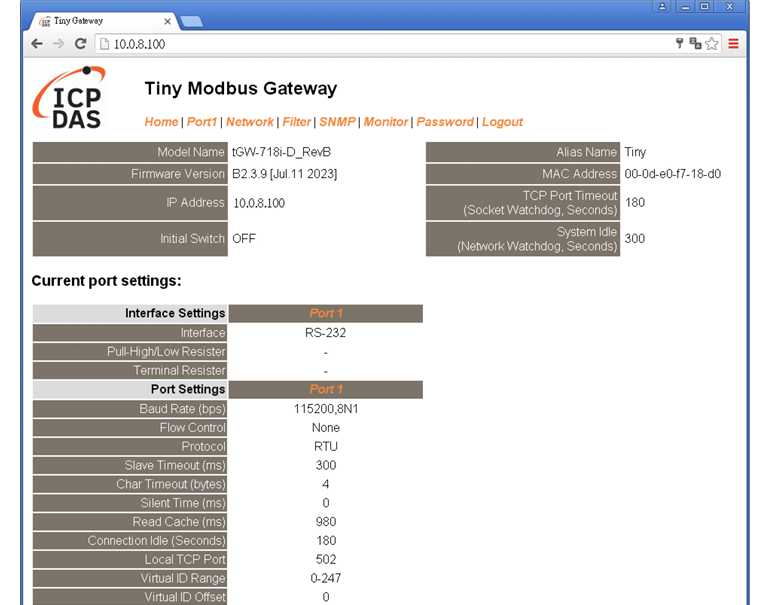Bookmark page with the star icon
This screenshot has height=605, width=776.
point(712,44)
